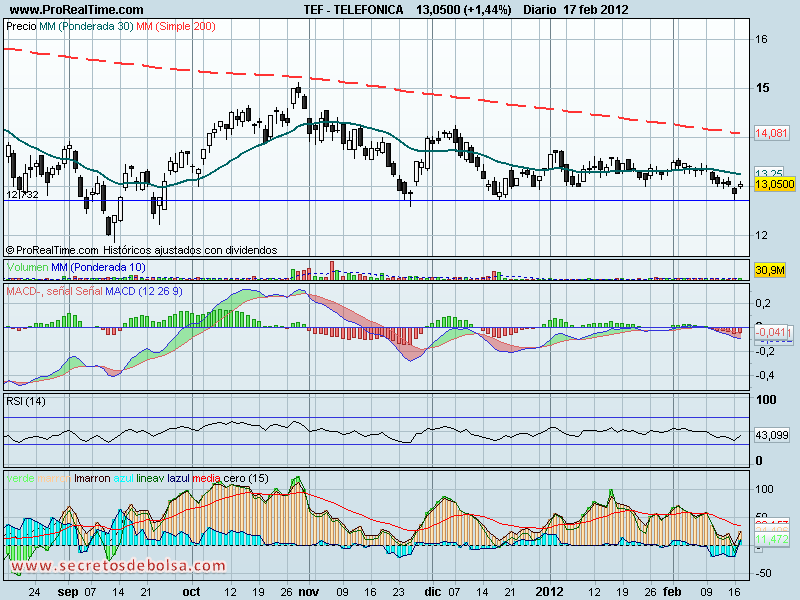The width and height of the screenshot is (800, 600).
Task: Click the 14,081 red value label
Action: (x=771, y=133)
